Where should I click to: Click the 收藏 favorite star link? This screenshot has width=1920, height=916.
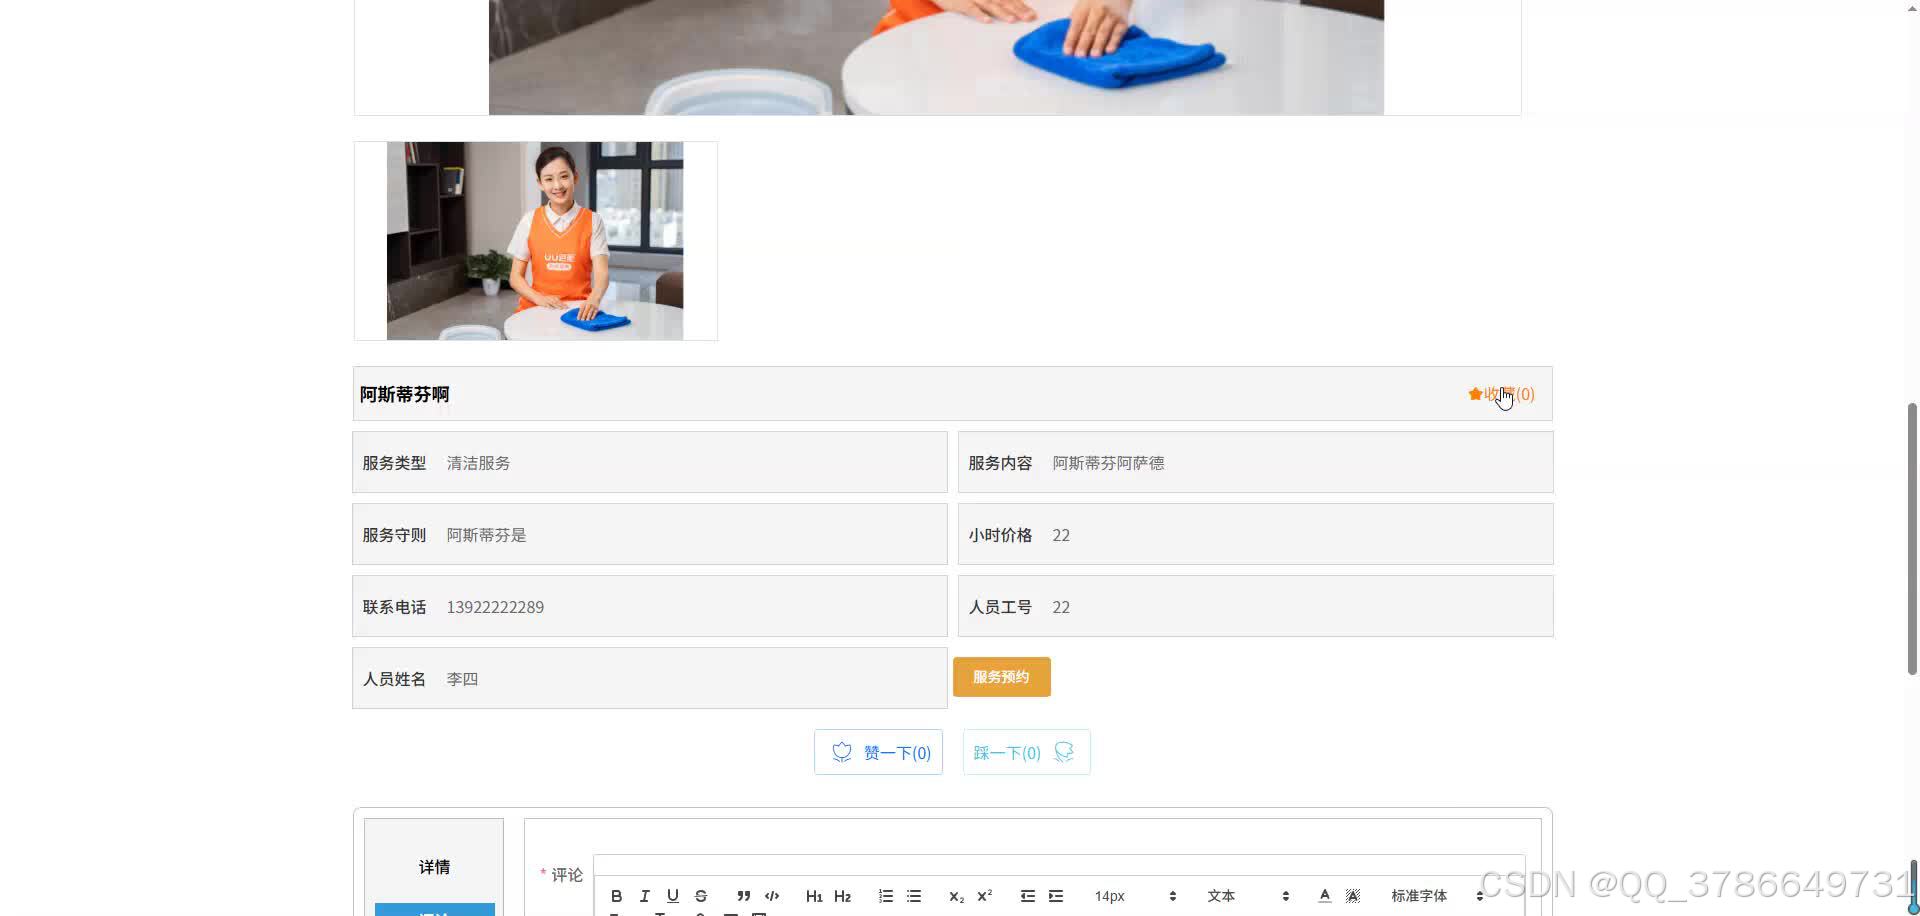pos(1501,394)
